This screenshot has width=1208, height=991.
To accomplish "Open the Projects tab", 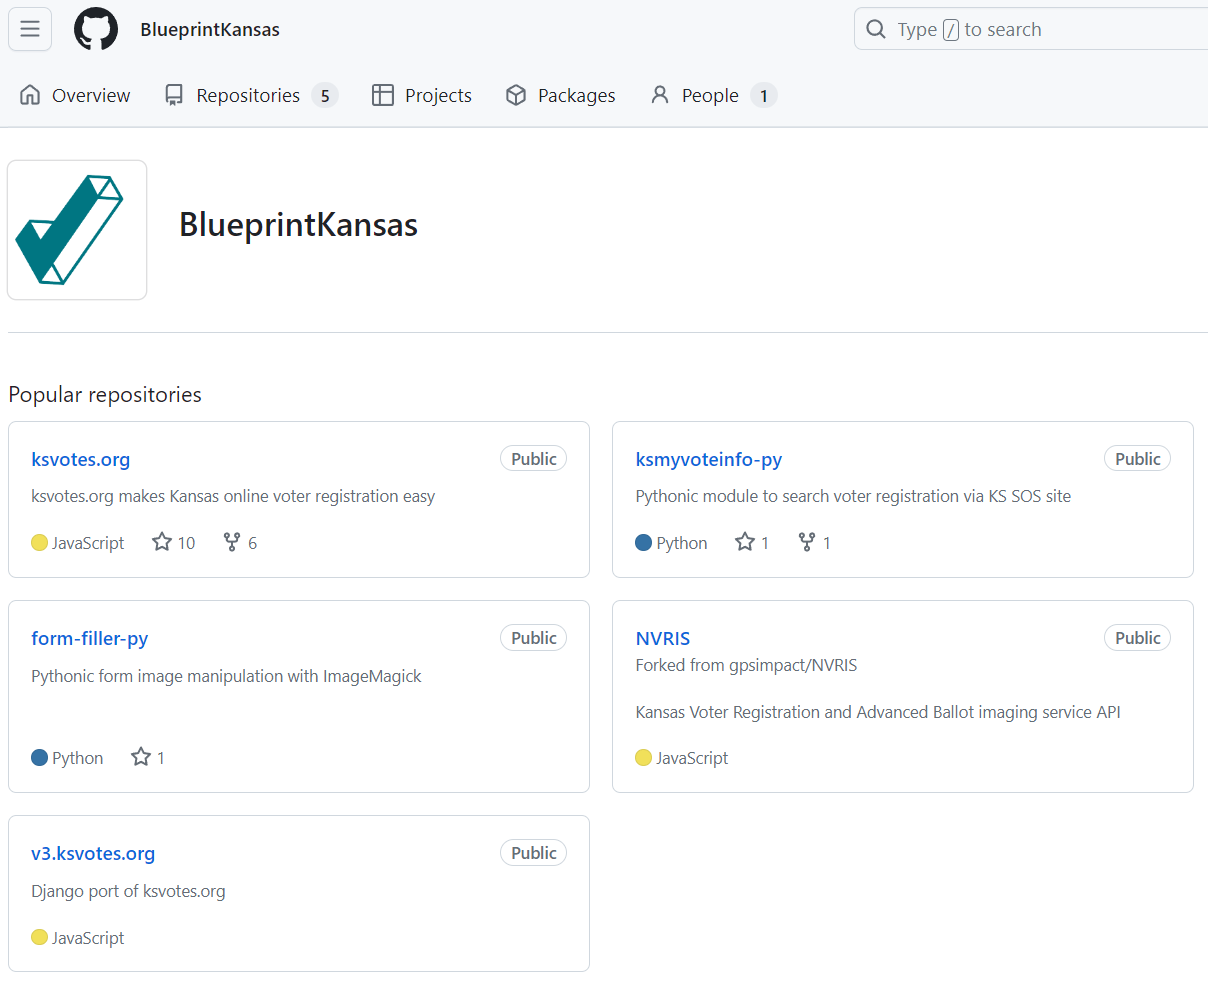I will point(421,95).
